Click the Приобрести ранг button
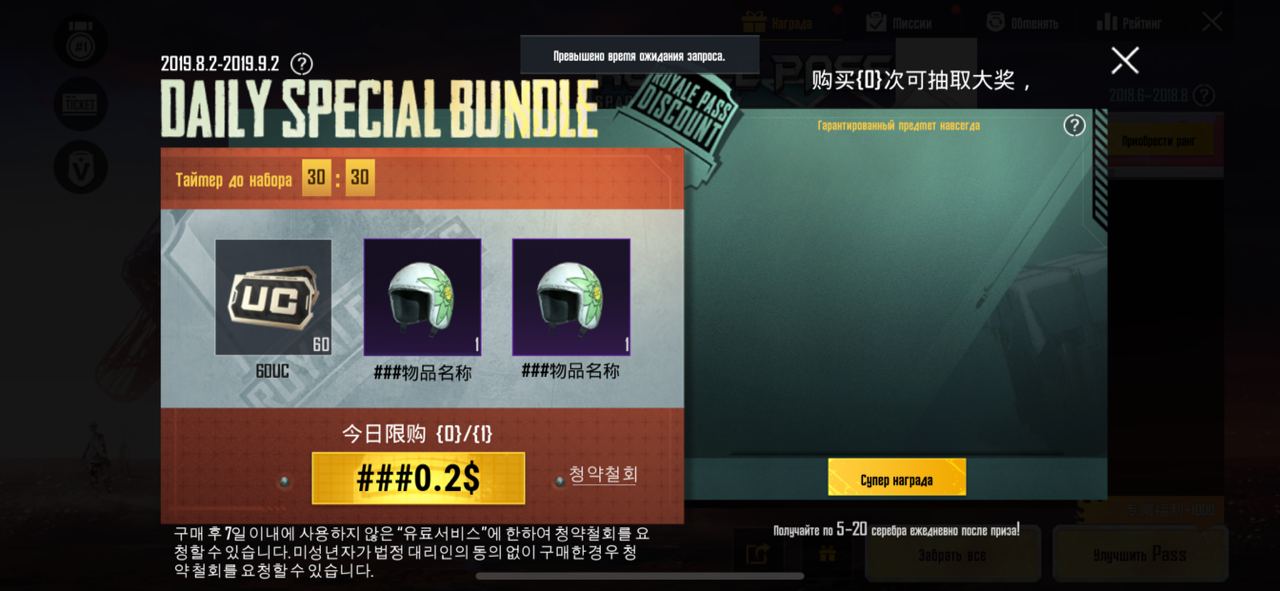 pyautogui.click(x=1158, y=141)
